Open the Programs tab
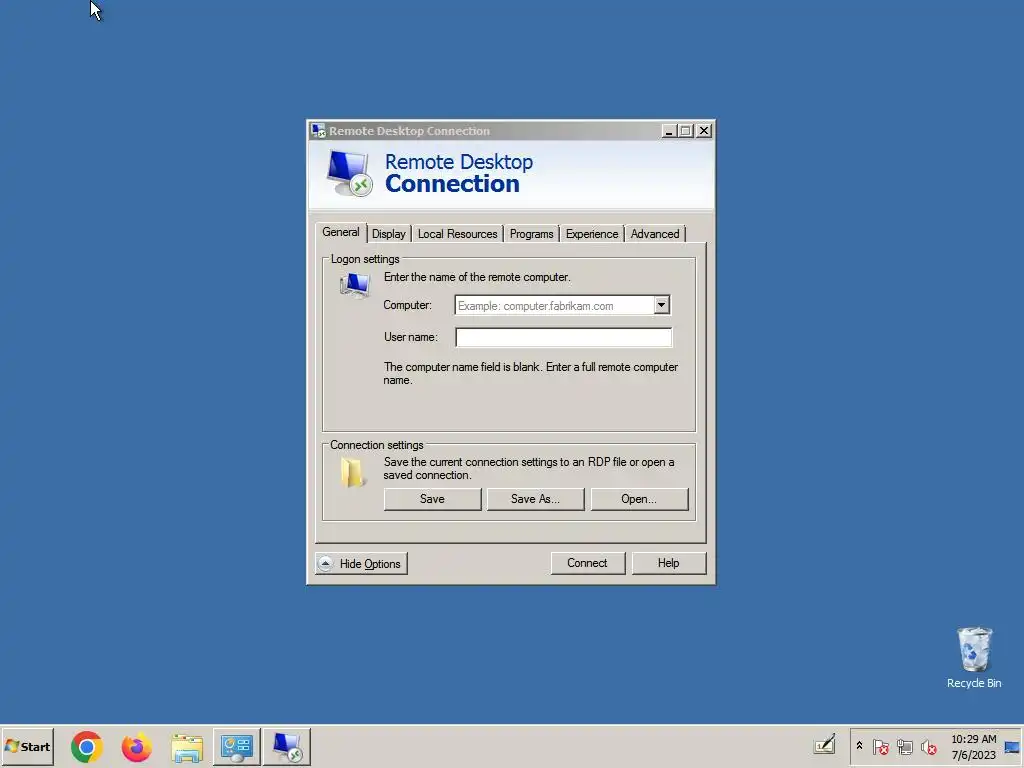1024x768 pixels. tap(531, 234)
